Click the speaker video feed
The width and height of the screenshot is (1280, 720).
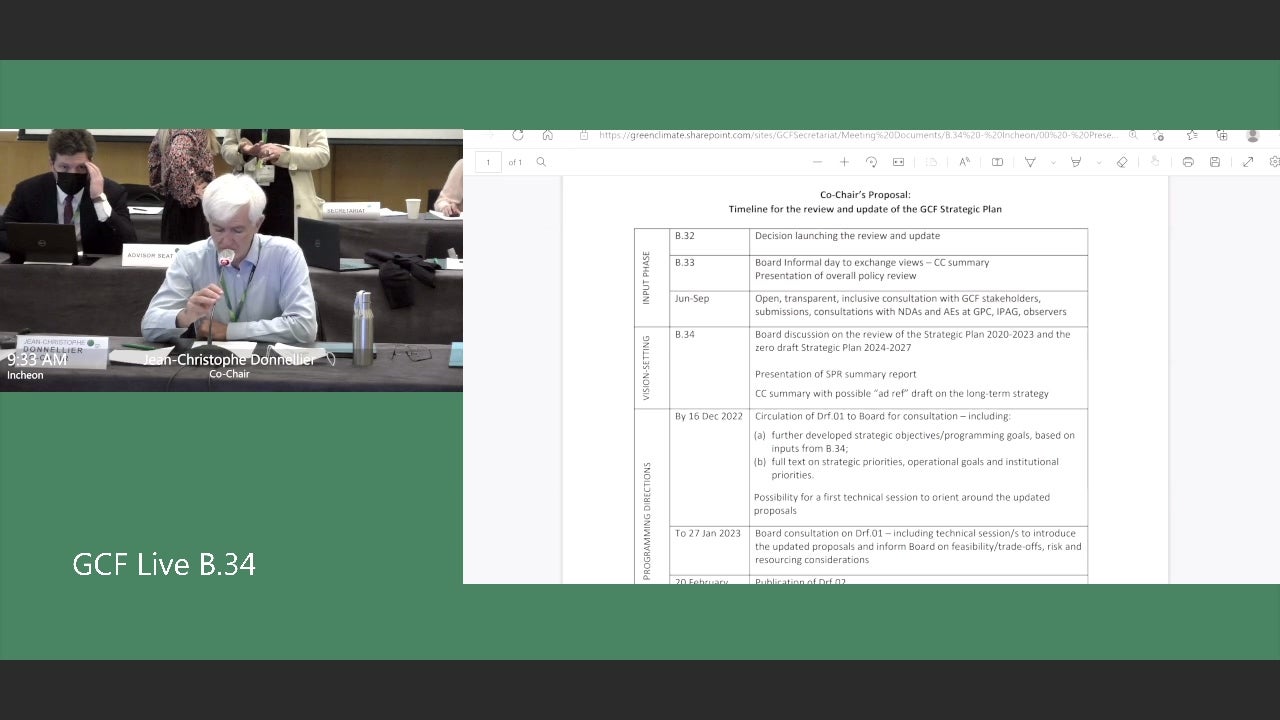(231, 260)
